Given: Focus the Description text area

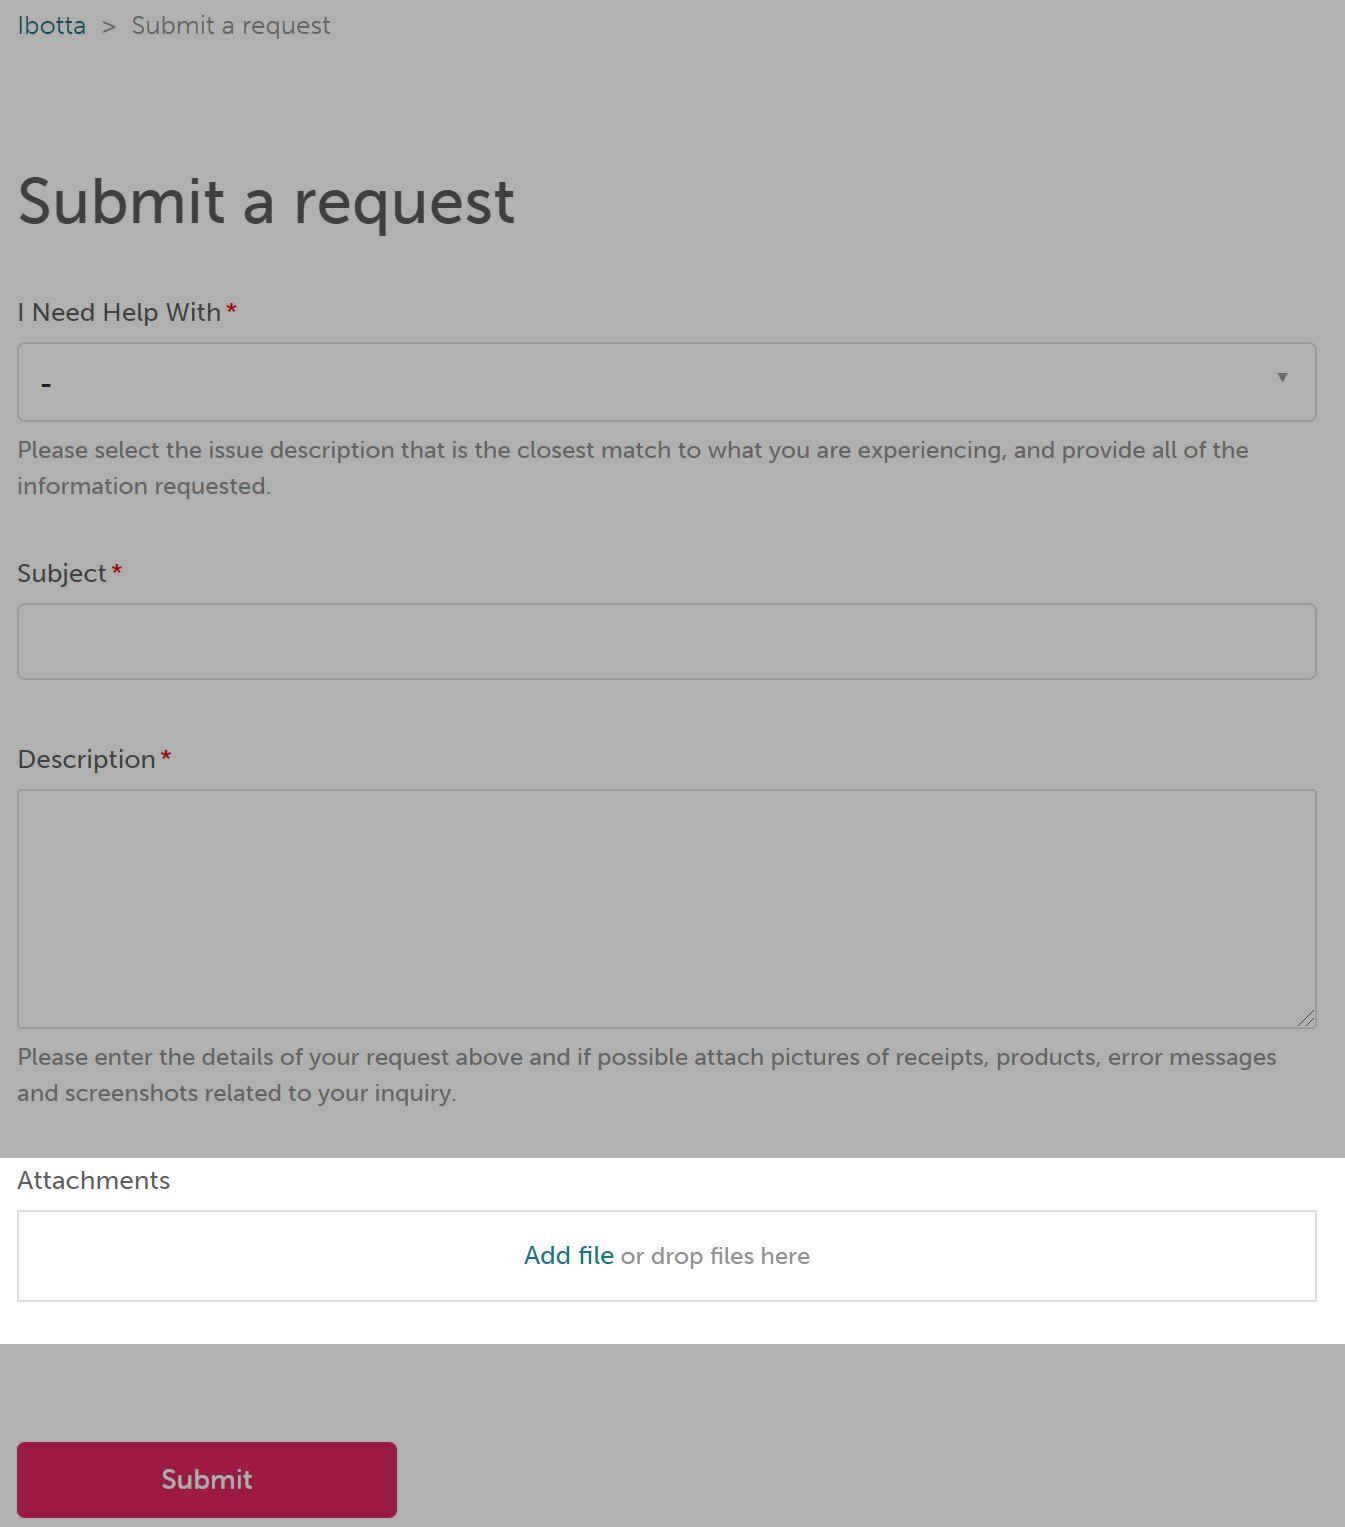Looking at the screenshot, I should pyautogui.click(x=666, y=909).
